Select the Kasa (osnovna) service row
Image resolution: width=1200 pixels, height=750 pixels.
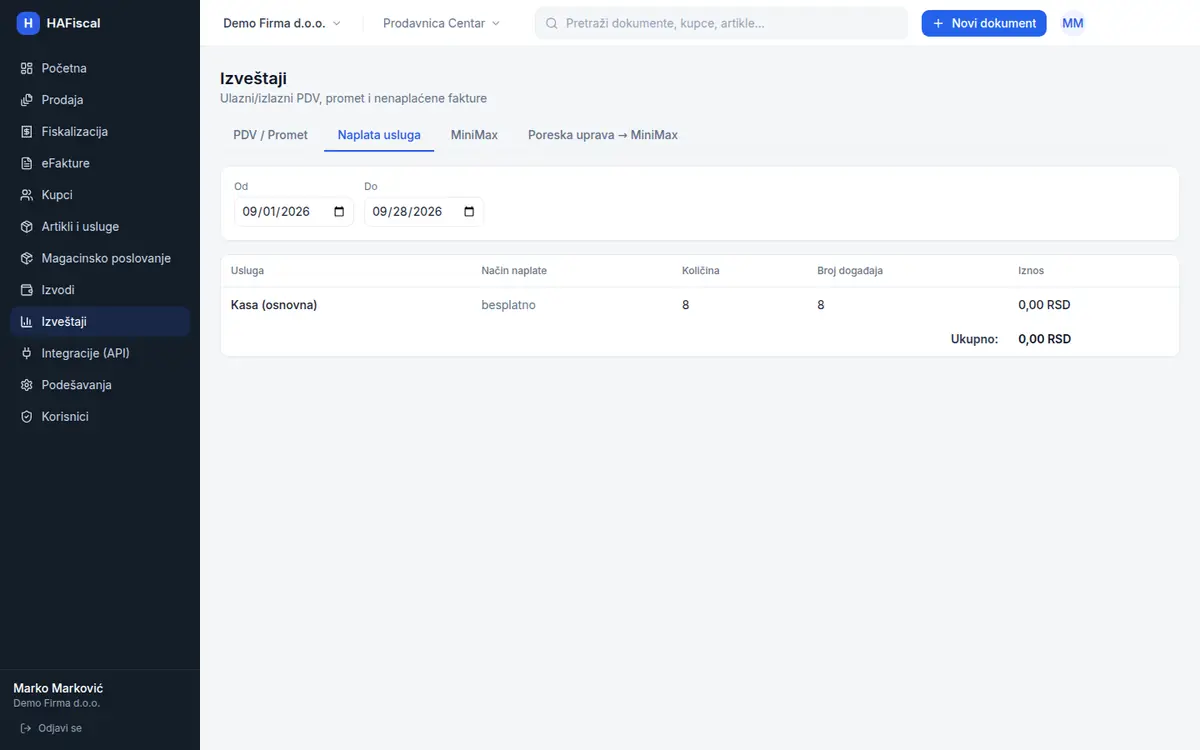(700, 305)
